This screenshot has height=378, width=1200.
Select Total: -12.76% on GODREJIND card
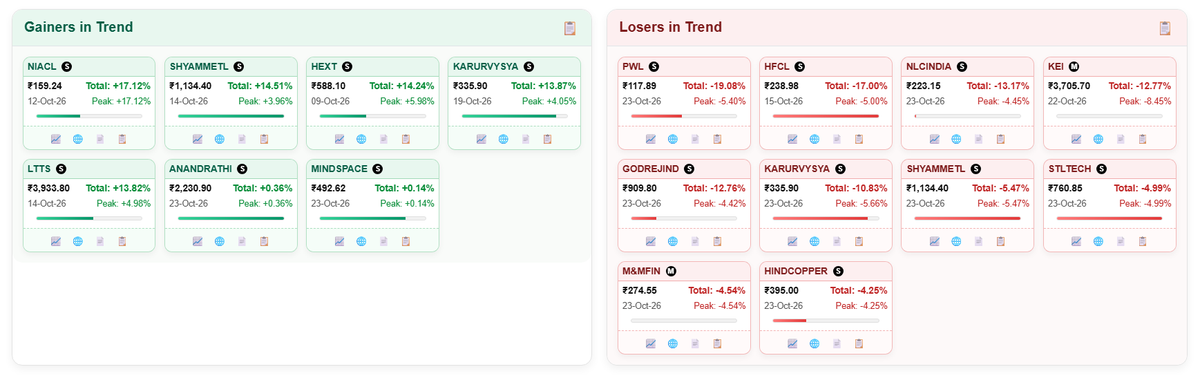point(715,188)
